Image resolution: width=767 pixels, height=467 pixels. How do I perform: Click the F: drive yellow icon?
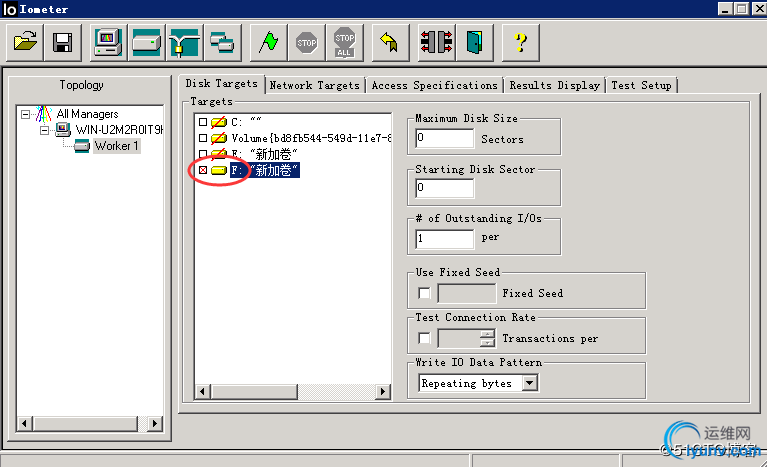(x=219, y=170)
